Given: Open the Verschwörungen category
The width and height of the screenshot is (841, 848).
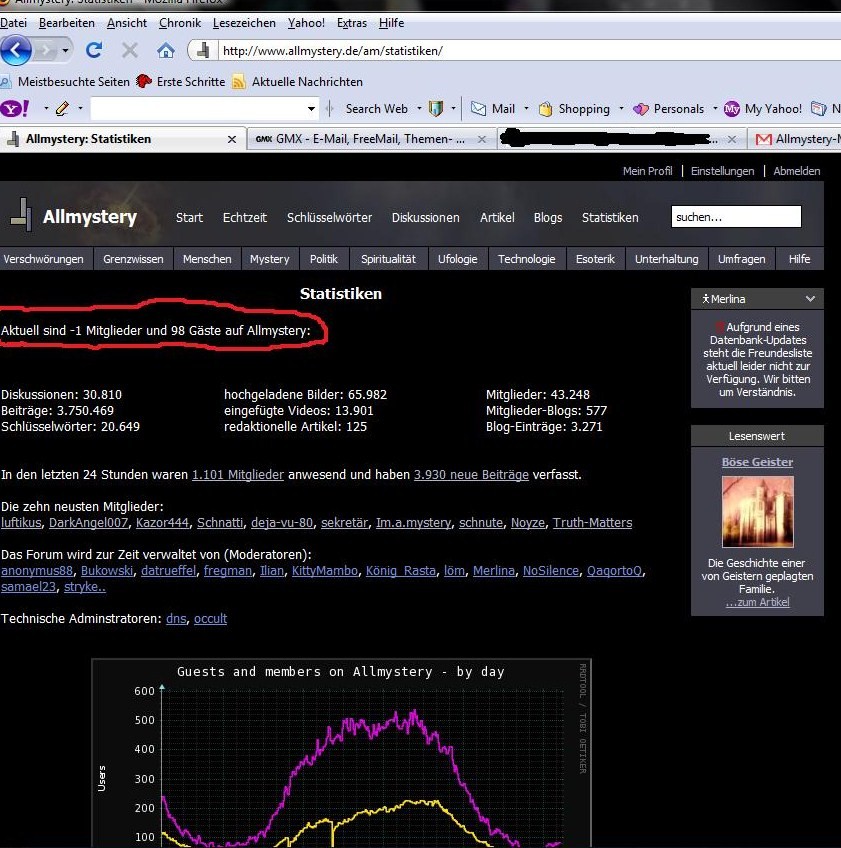Looking at the screenshot, I should pyautogui.click(x=43, y=259).
